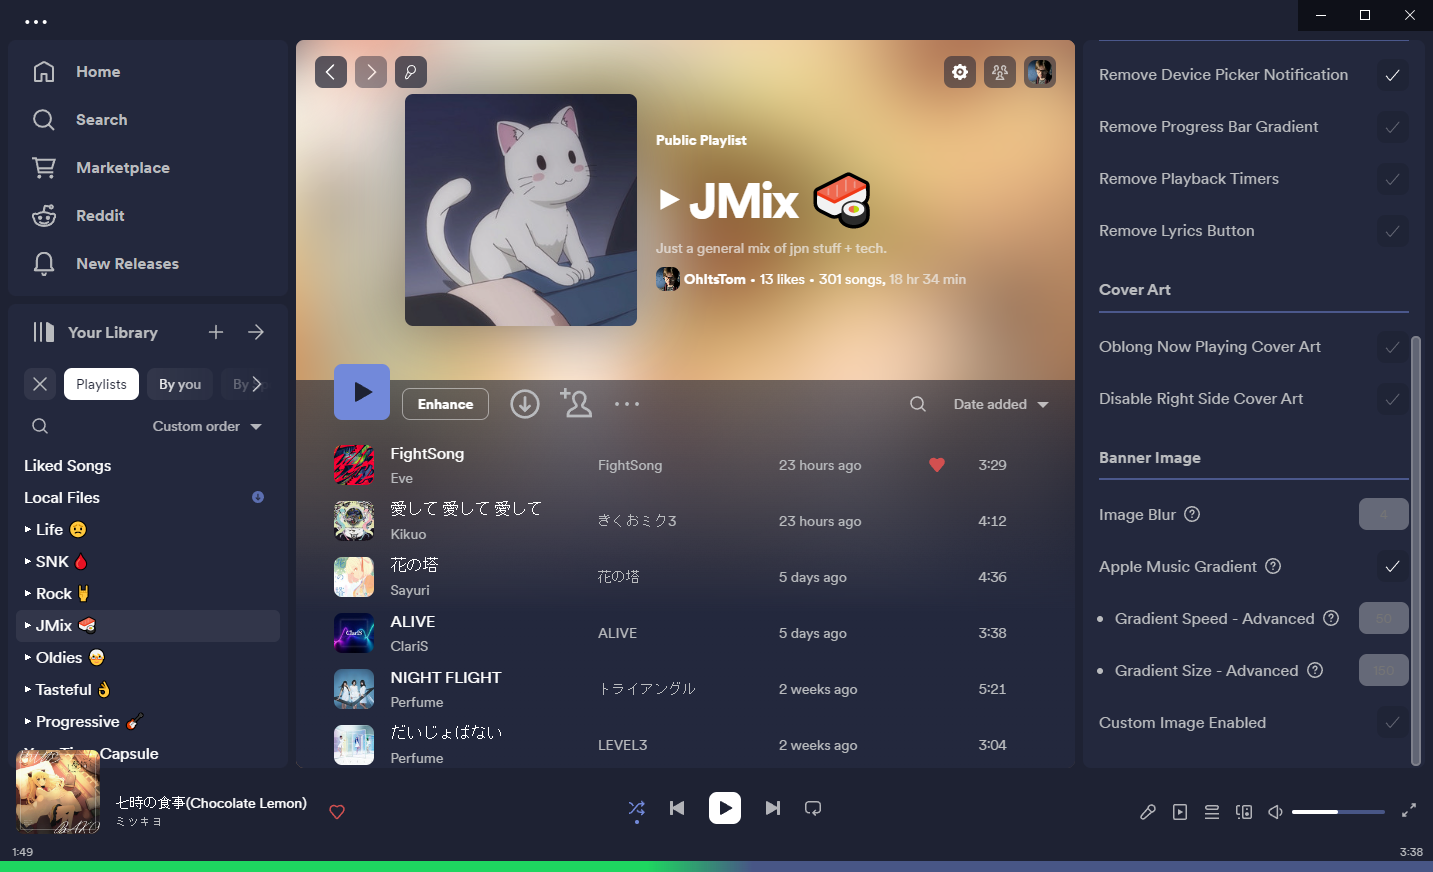Click the New Releases bell icon
1433x872 pixels.
coord(44,264)
